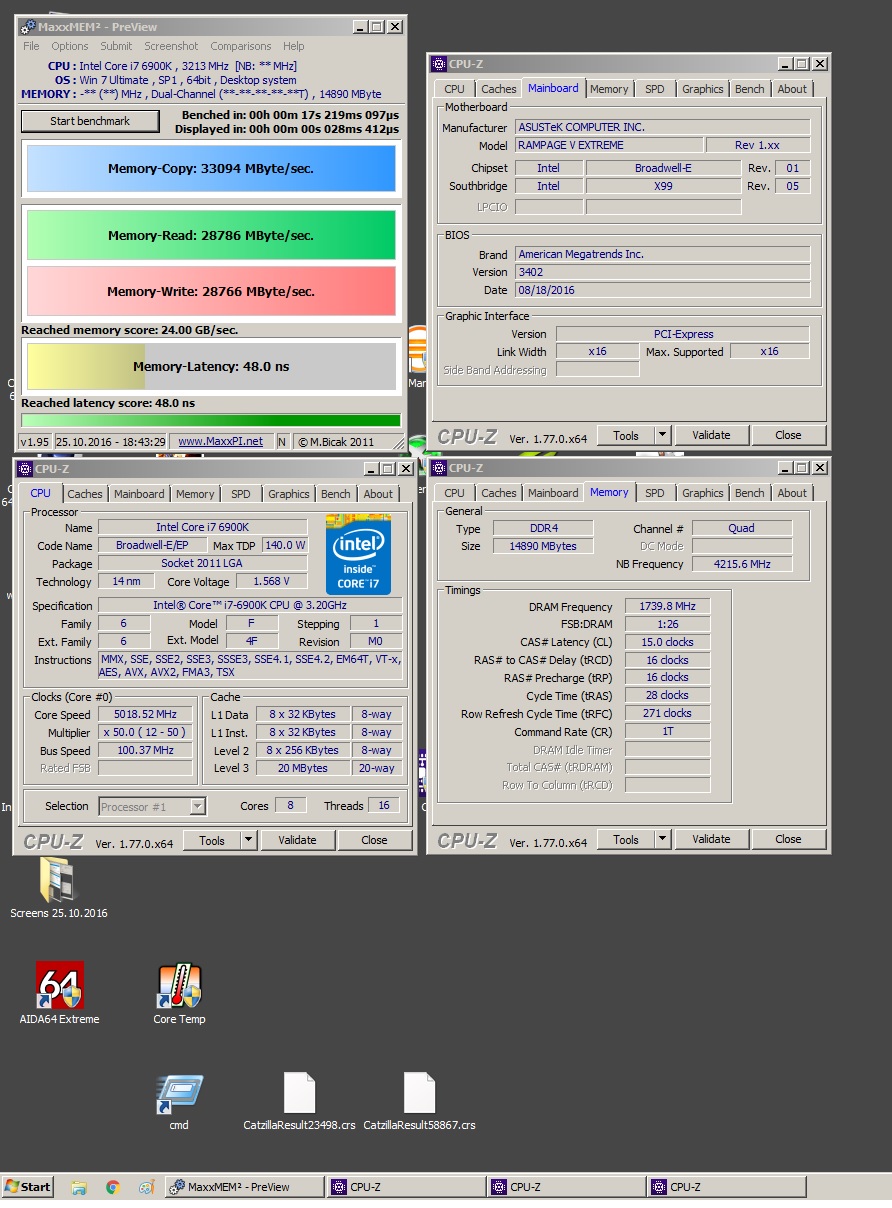The height and width of the screenshot is (1208, 892).
Task: Click Validate in the Mainboard CPU-Z window
Action: (x=711, y=435)
